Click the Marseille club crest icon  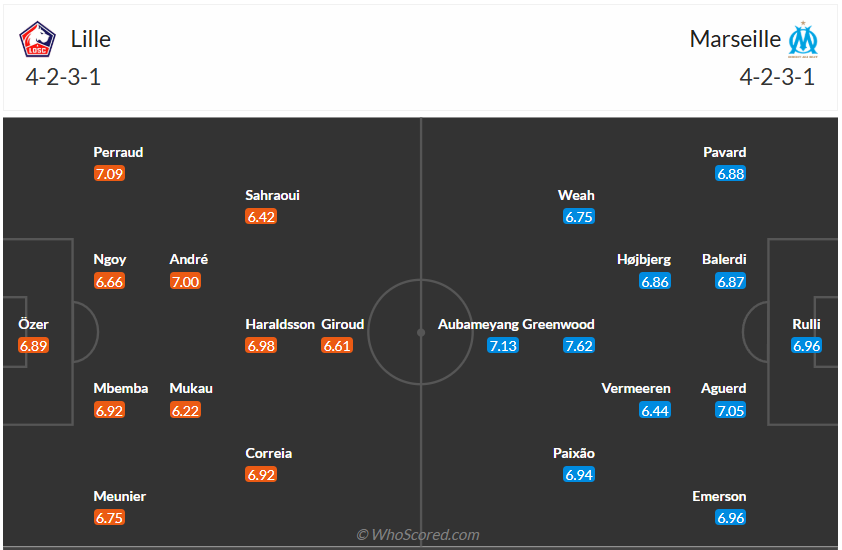(x=803, y=40)
